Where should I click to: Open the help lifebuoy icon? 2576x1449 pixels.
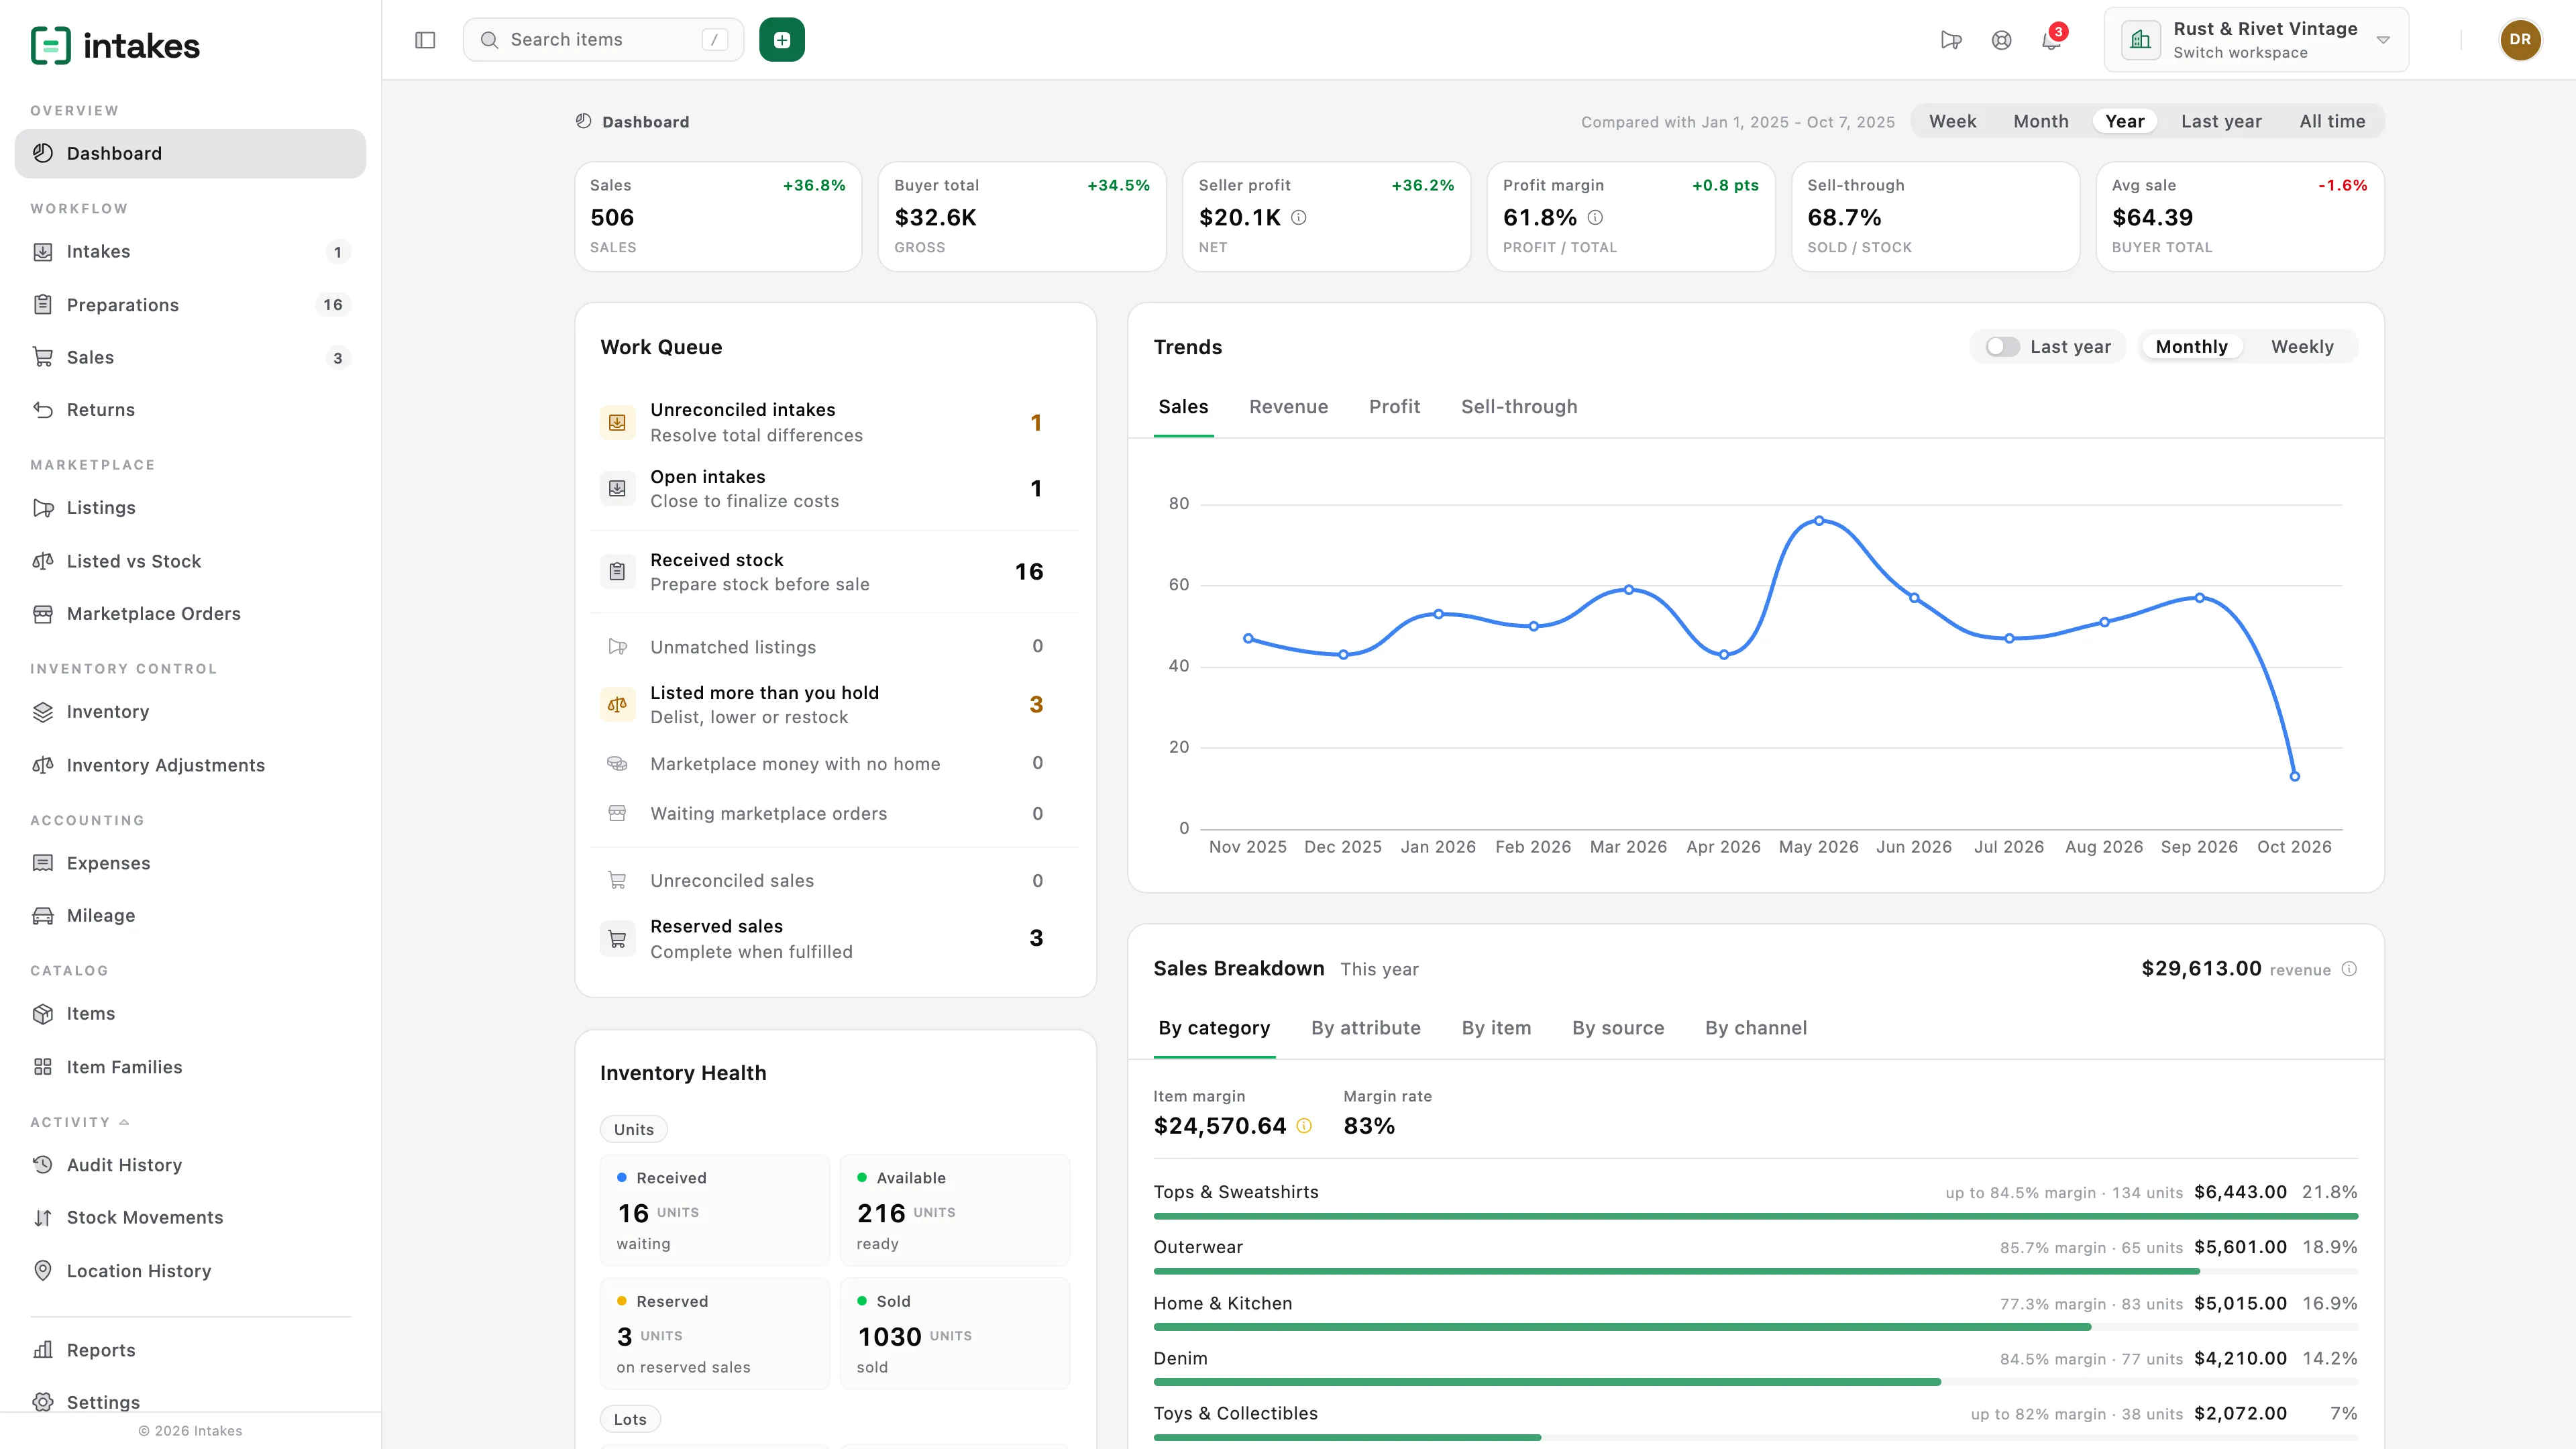tap(2001, 40)
